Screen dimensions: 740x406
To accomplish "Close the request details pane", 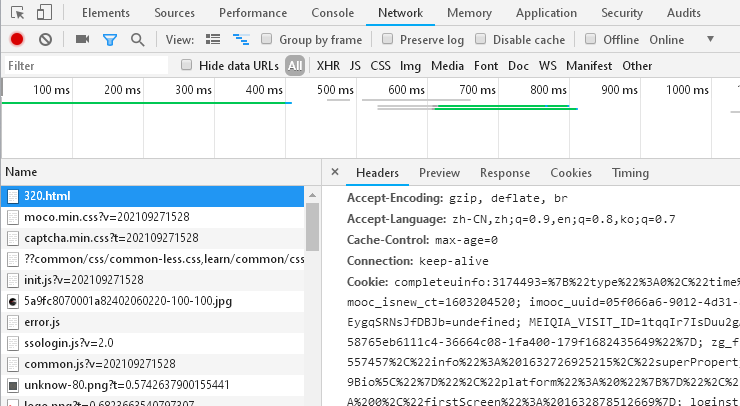I will pos(335,172).
